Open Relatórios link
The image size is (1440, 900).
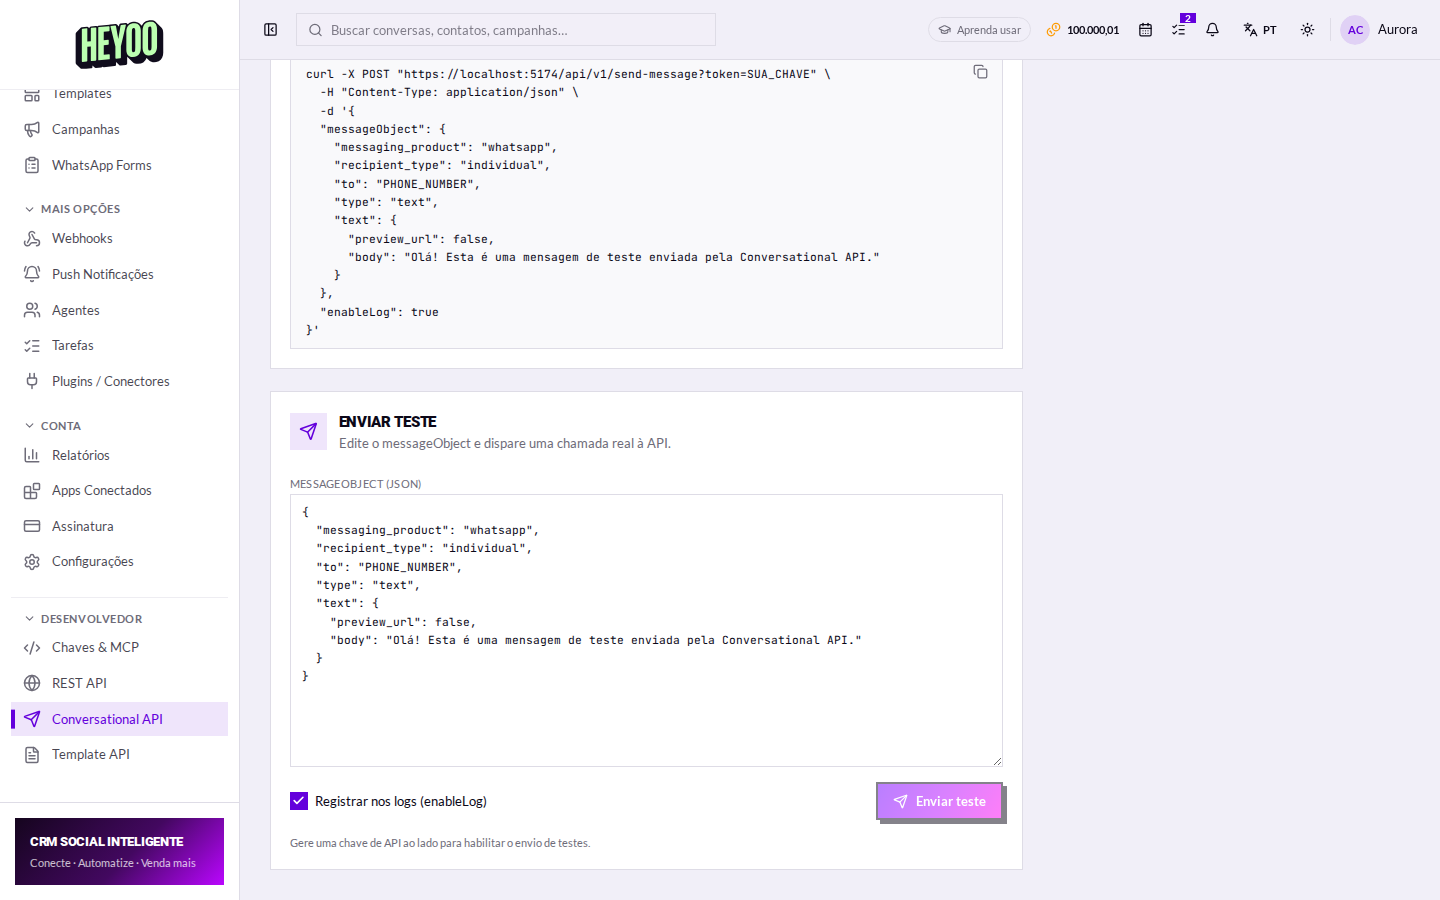pos(119,455)
